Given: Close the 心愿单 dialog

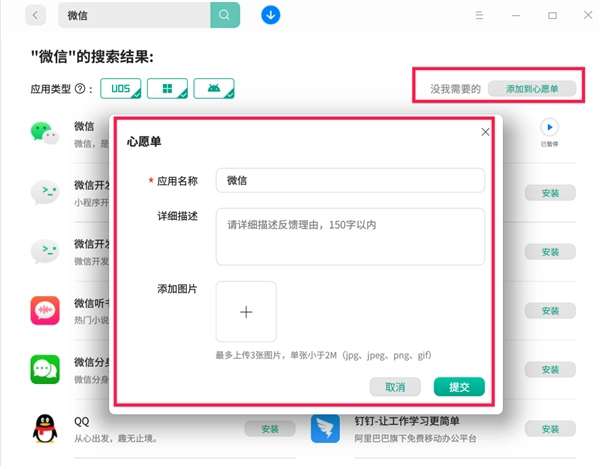Looking at the screenshot, I should pyautogui.click(x=485, y=132).
